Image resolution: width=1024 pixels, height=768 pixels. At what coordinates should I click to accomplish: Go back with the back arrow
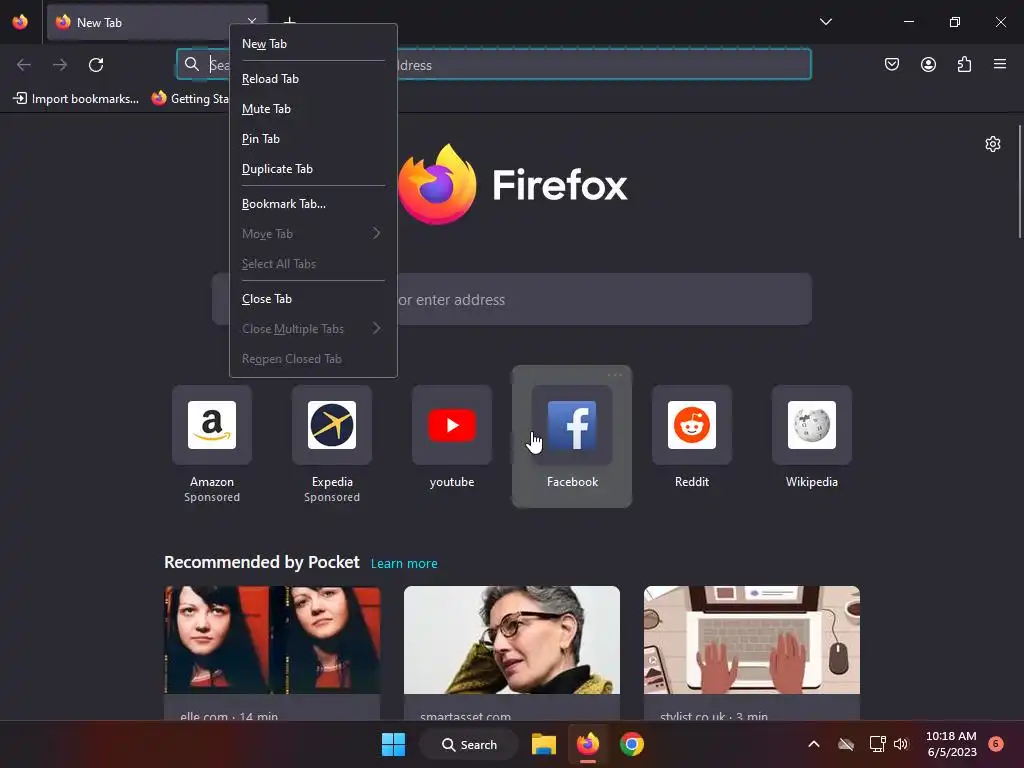tap(24, 65)
